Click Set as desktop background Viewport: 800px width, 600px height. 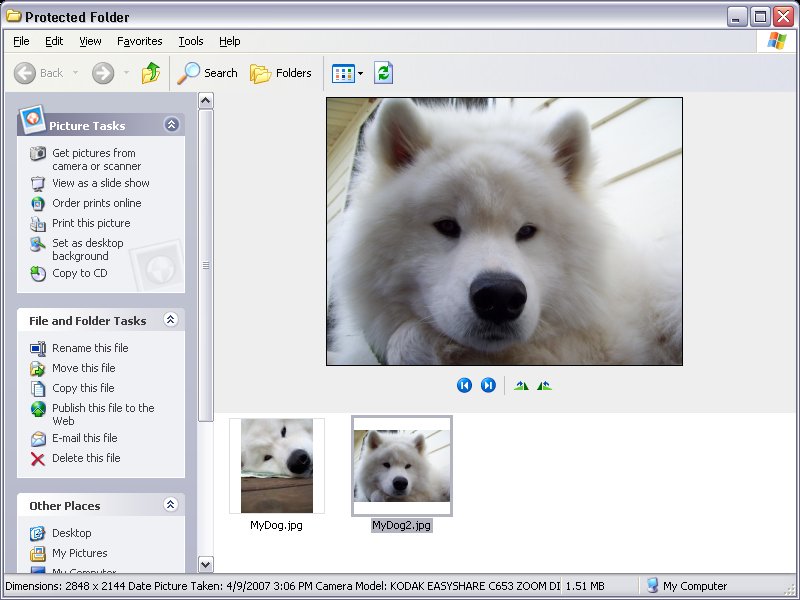(88, 249)
